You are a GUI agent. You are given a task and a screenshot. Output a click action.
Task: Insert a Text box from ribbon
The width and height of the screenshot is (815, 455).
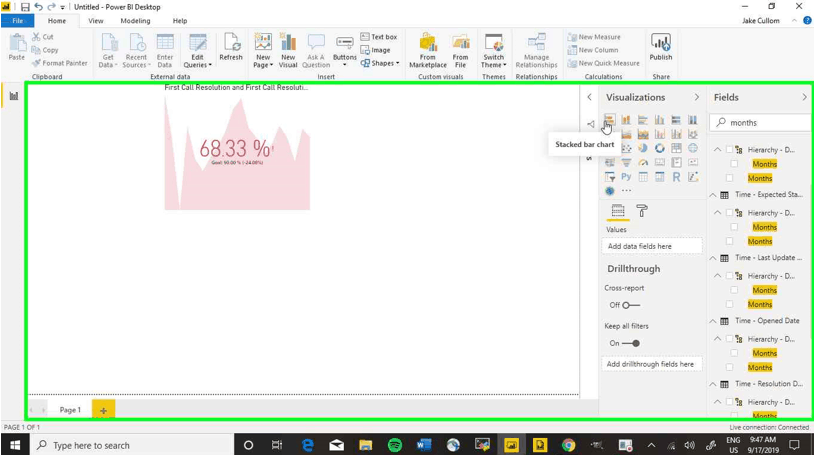pyautogui.click(x=379, y=37)
